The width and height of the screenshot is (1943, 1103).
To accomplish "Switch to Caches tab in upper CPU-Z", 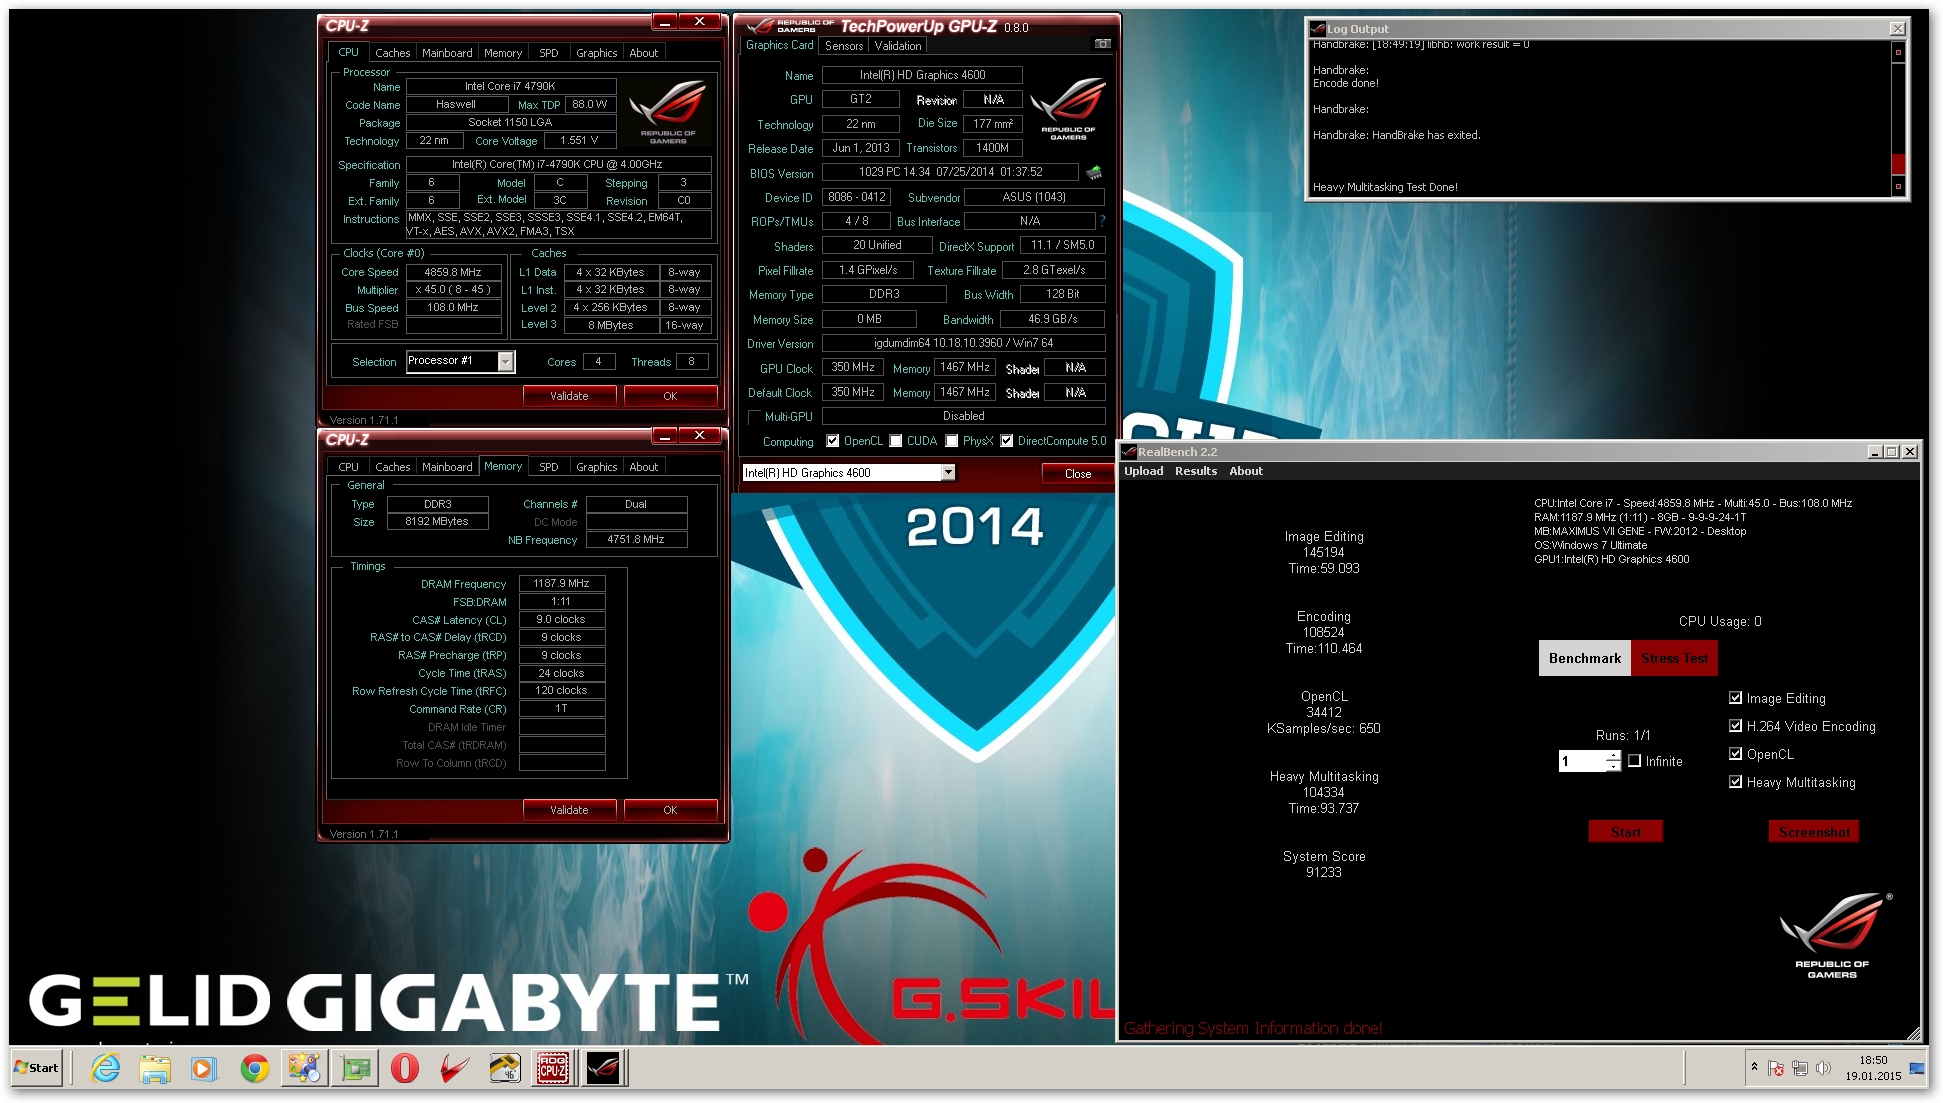I will click(x=392, y=53).
